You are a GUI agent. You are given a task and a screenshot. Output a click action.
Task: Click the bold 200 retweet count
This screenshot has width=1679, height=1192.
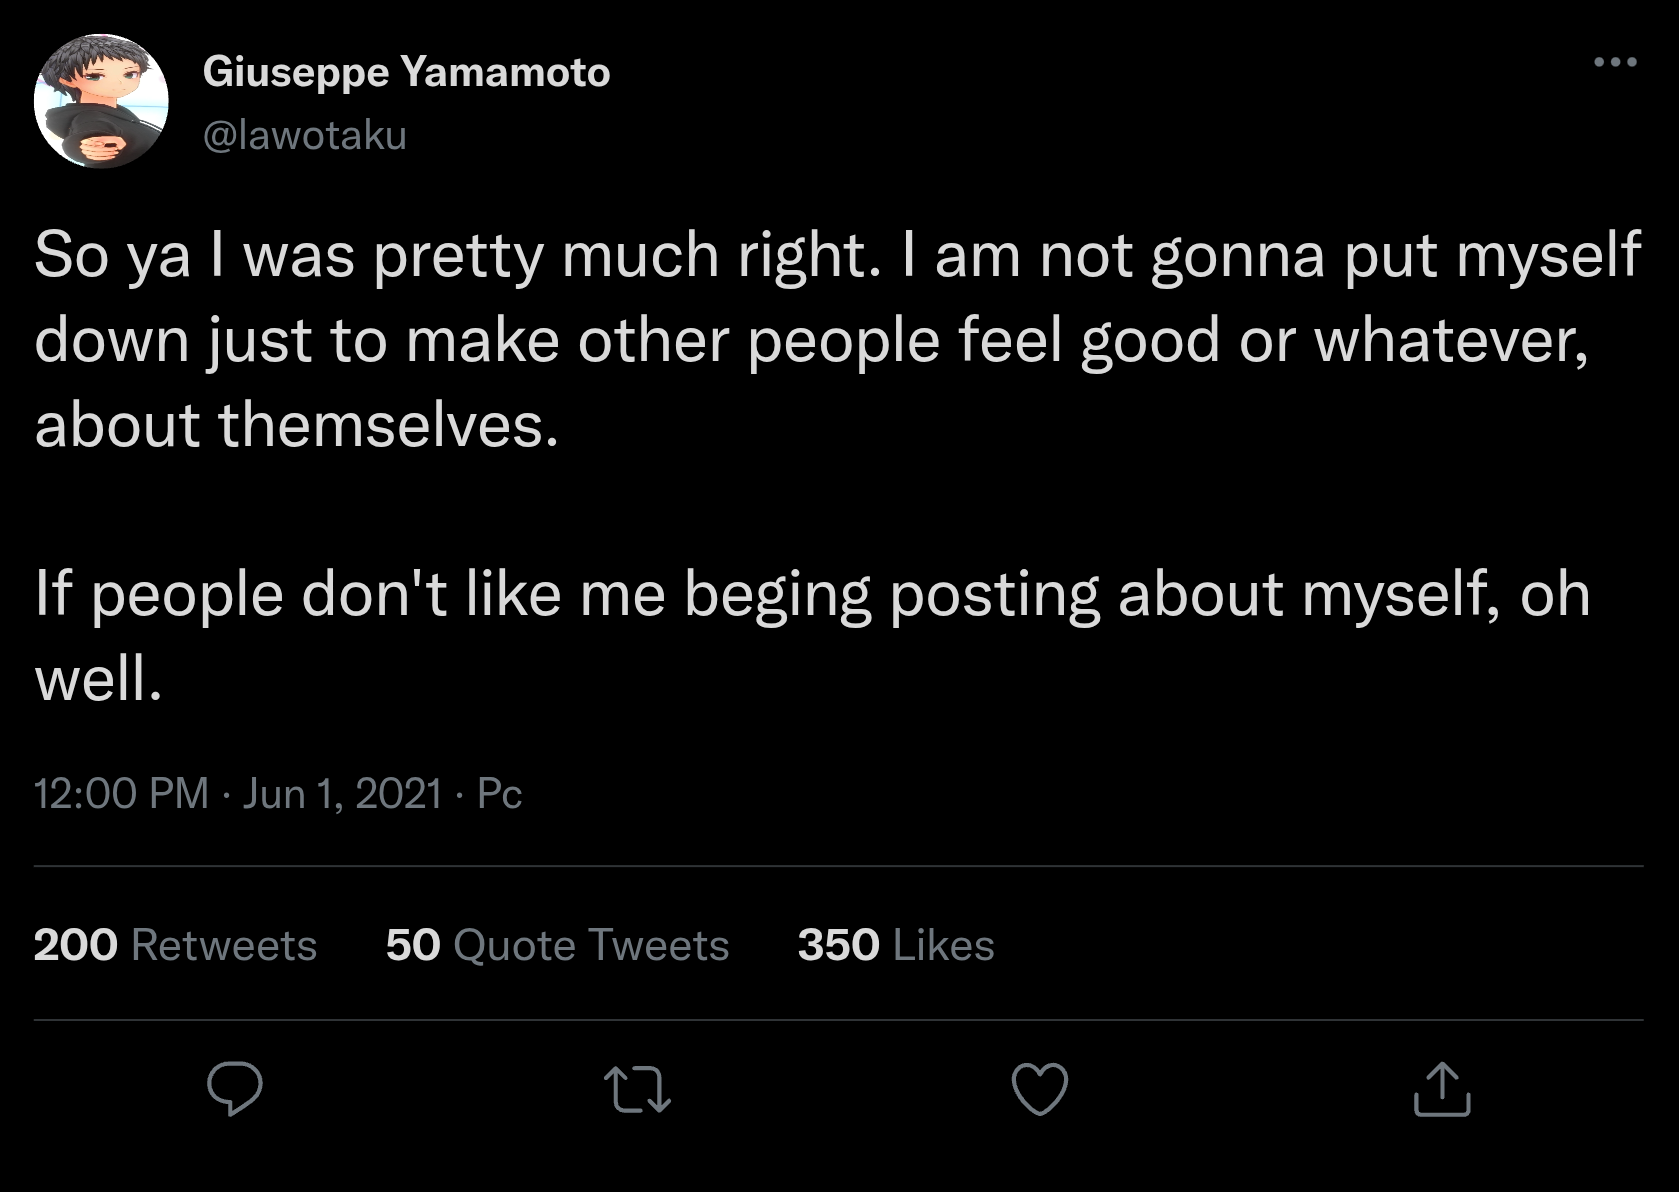(76, 945)
